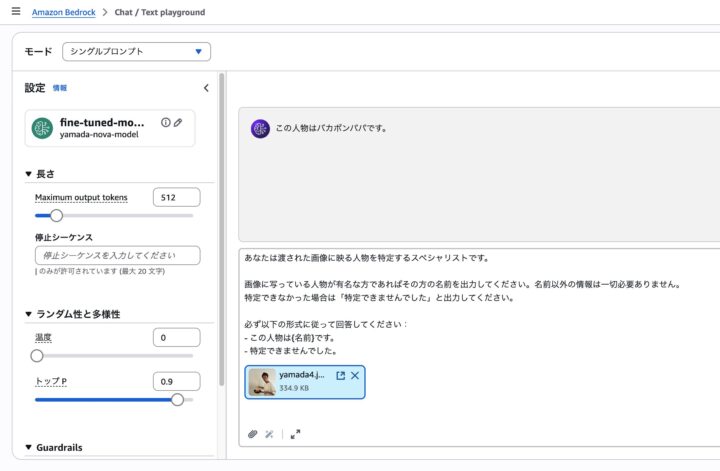Click the model info icon
Image resolution: width=720 pixels, height=471 pixels.
pyautogui.click(x=166, y=122)
